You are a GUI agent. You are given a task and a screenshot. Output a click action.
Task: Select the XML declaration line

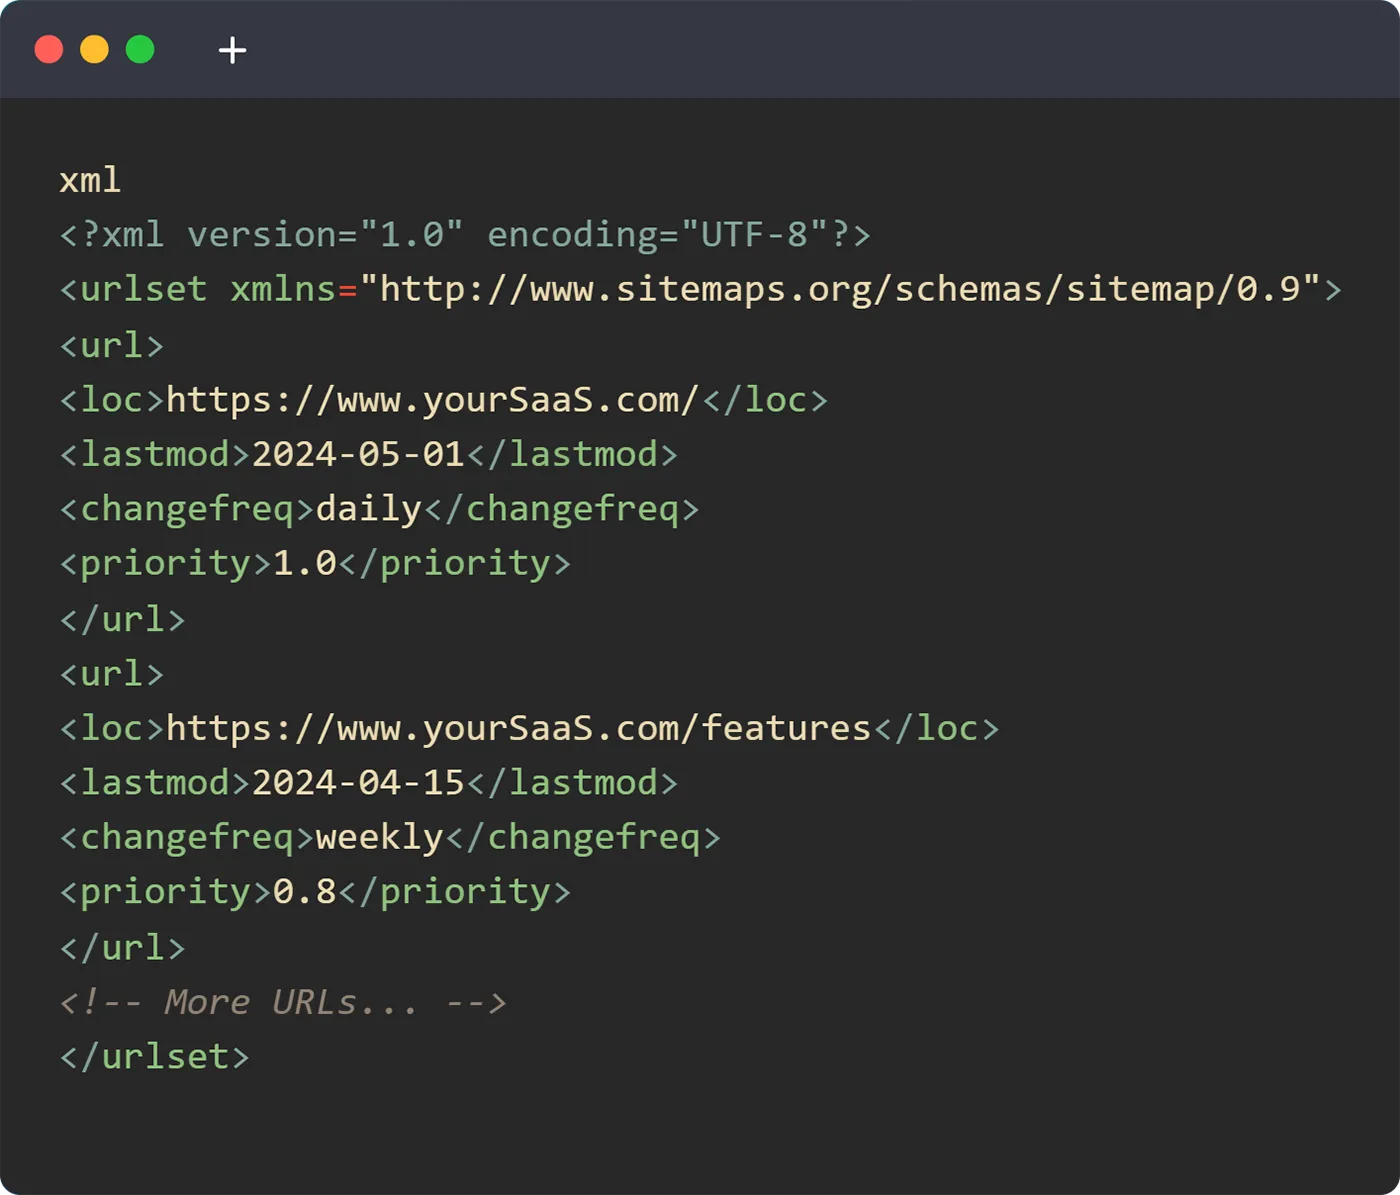pyautogui.click(x=463, y=234)
